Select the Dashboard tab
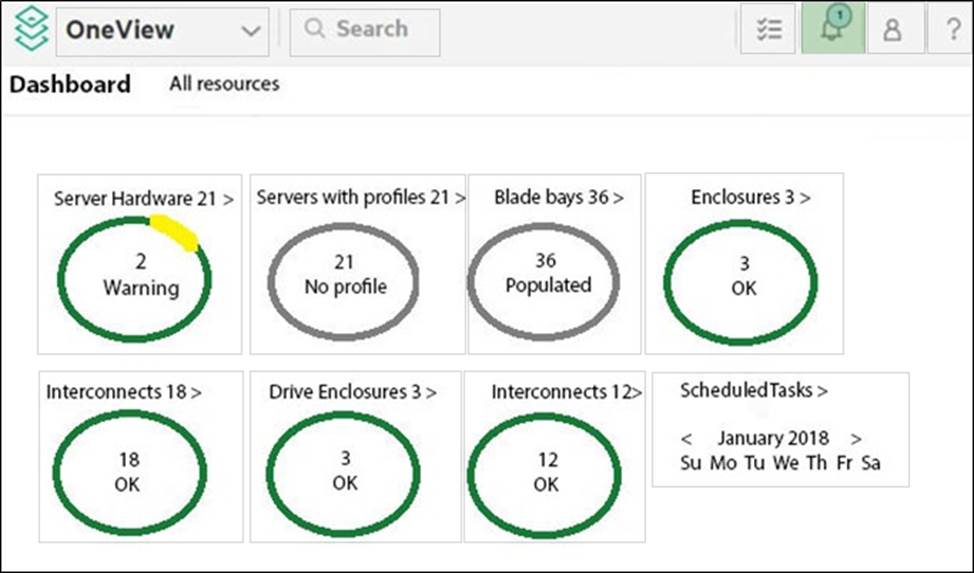974x573 pixels. pos(70,84)
